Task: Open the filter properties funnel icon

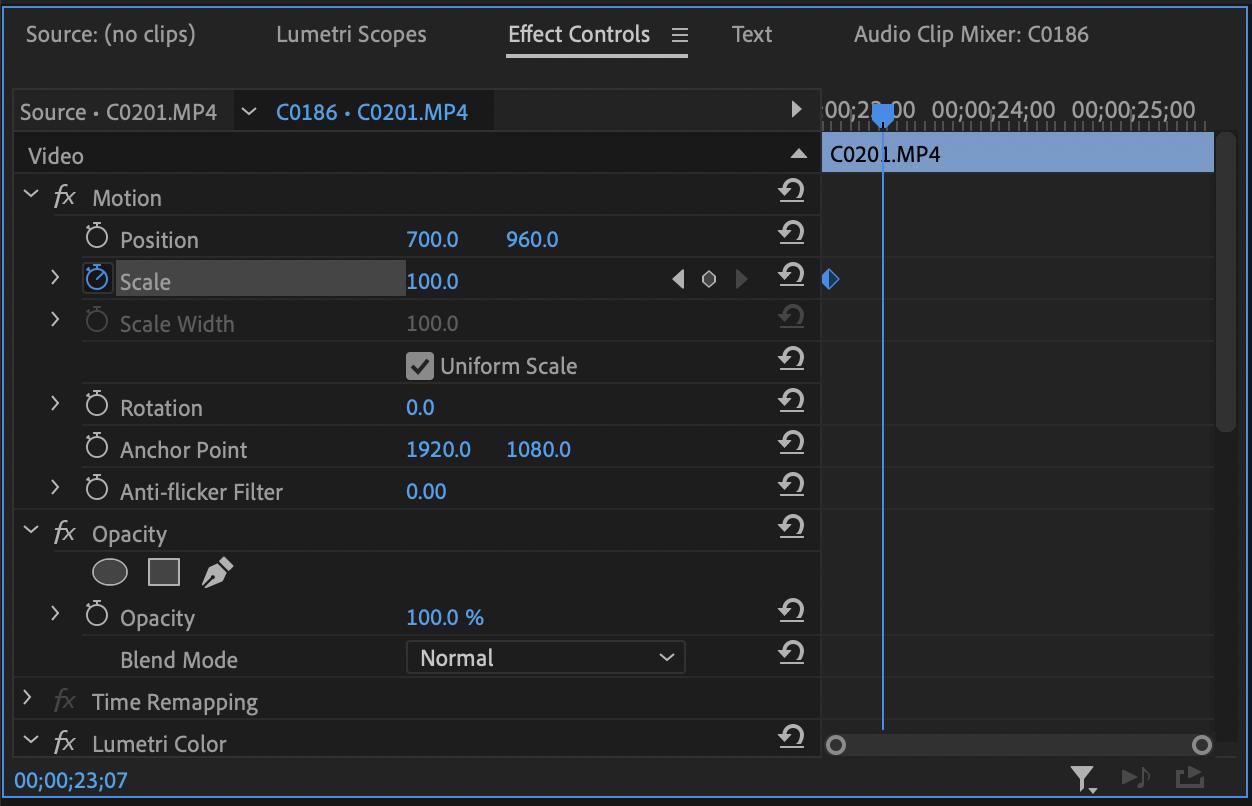Action: pyautogui.click(x=1083, y=777)
